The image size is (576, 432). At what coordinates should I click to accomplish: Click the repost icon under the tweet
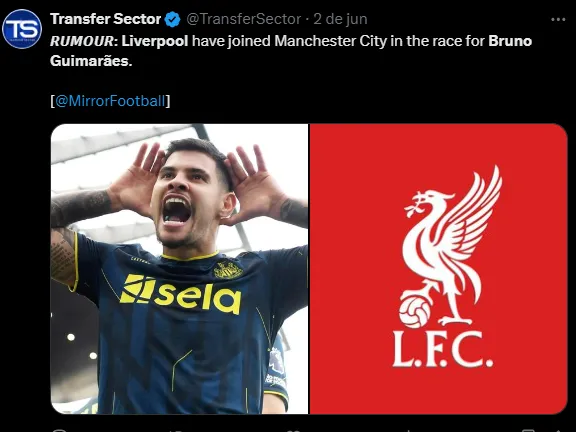176,431
